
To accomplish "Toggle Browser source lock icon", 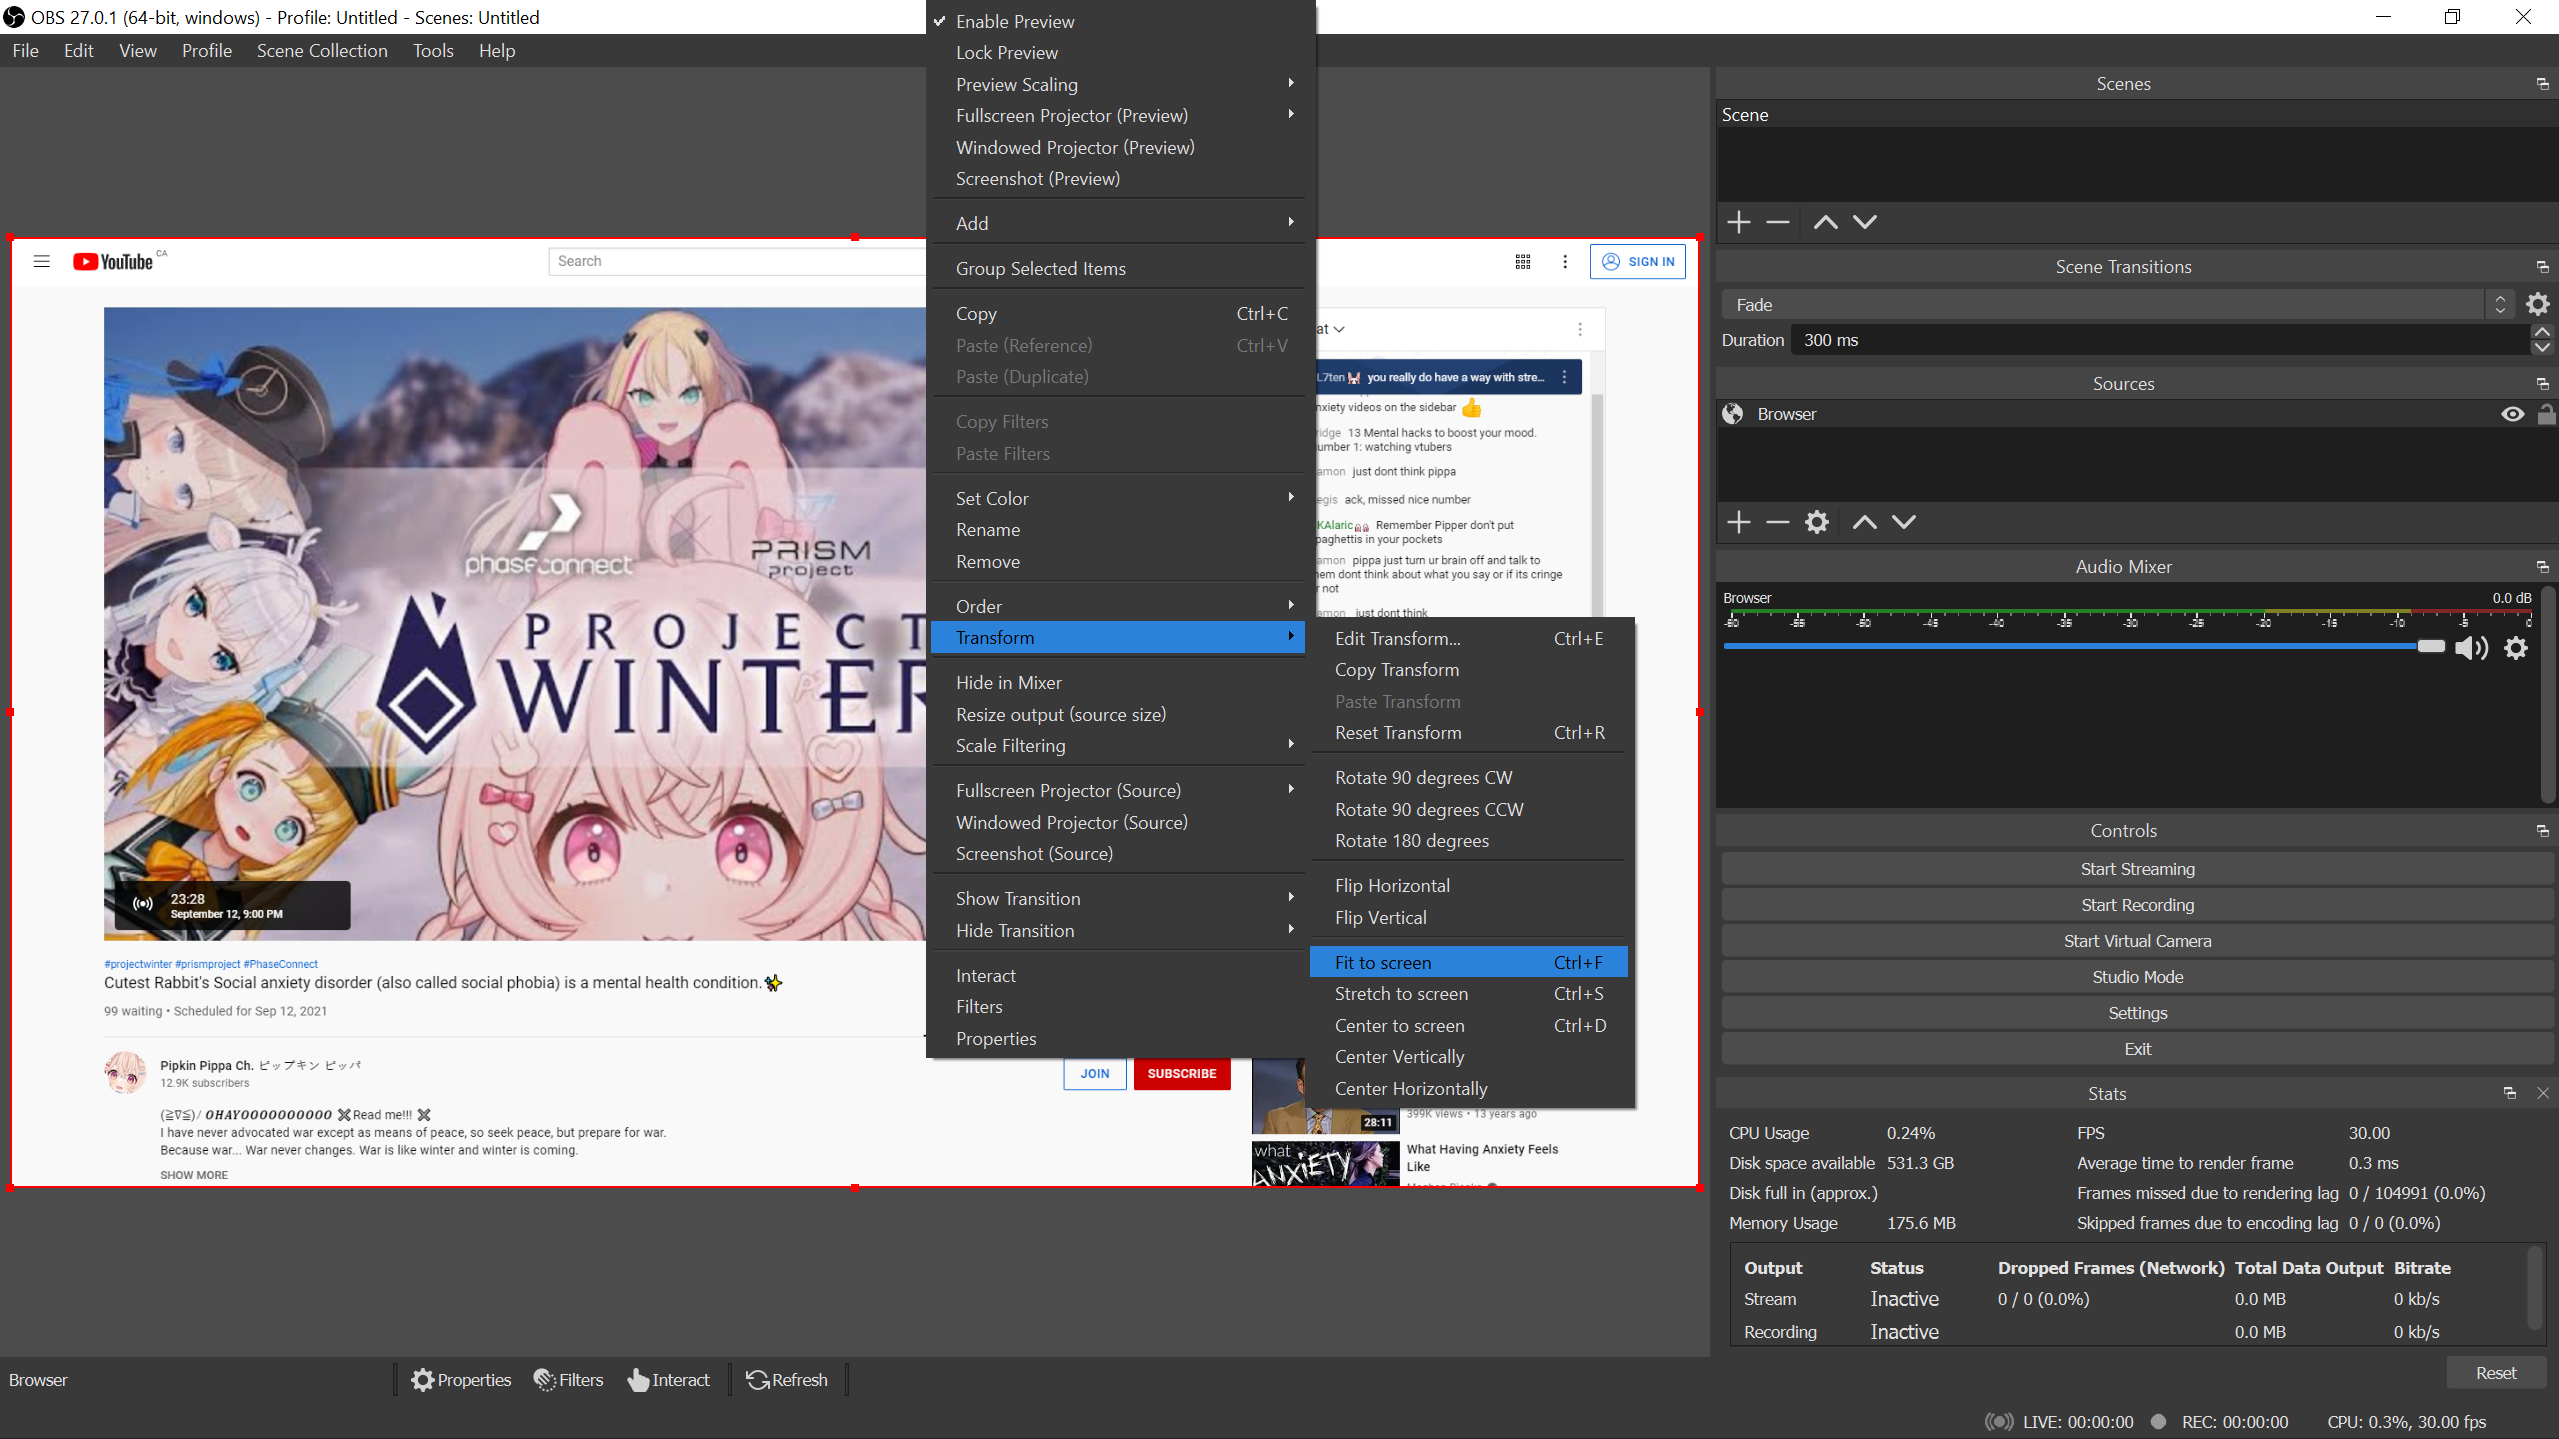I will tap(2545, 414).
